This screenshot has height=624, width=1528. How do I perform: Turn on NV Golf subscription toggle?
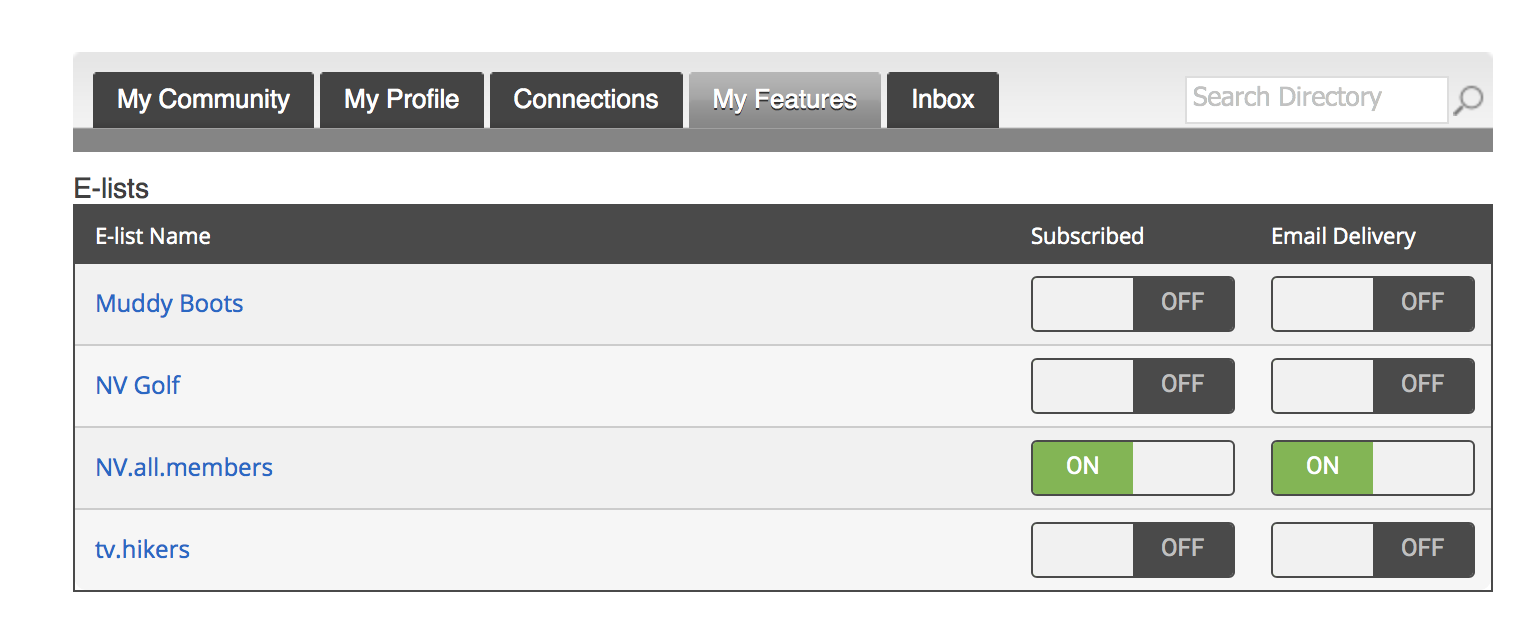(x=1133, y=386)
